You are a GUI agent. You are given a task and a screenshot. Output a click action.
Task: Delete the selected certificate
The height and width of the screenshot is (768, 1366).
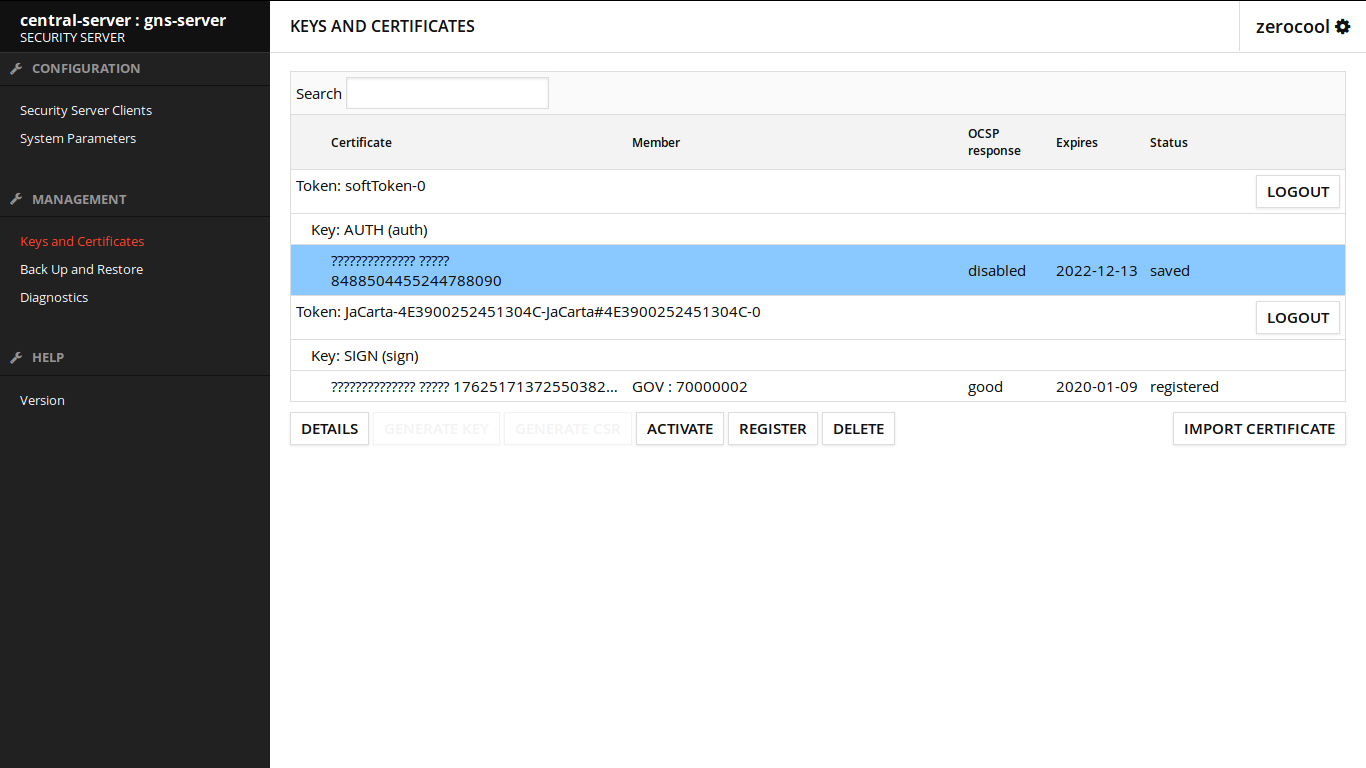[x=858, y=429]
